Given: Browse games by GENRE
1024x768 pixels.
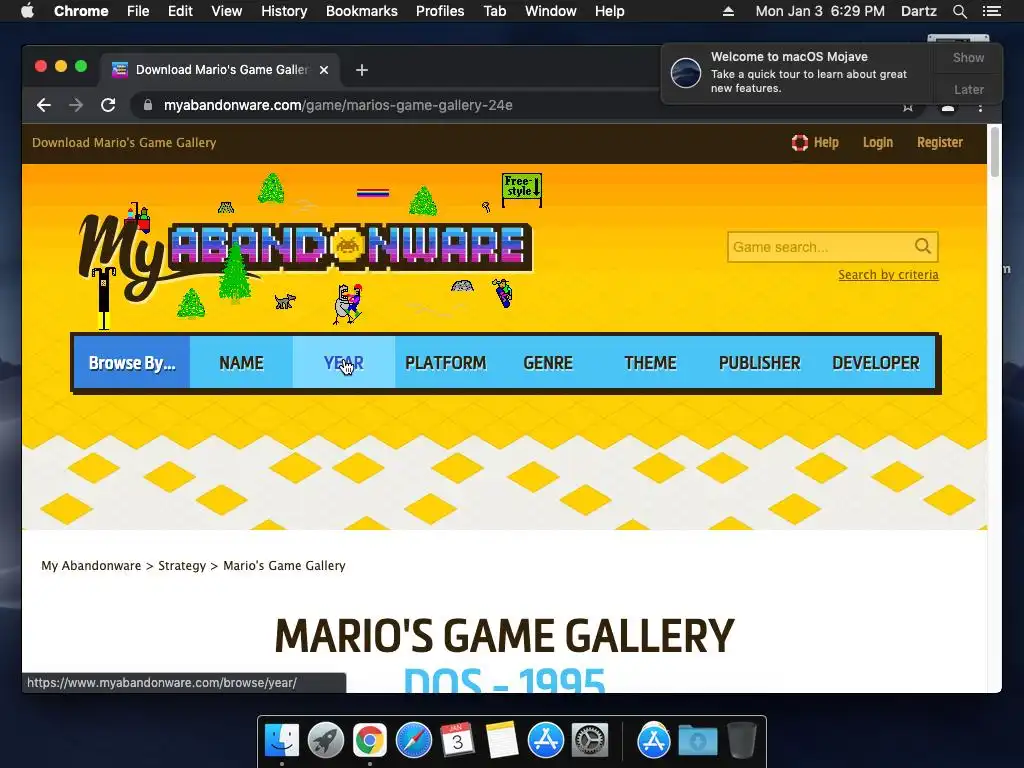Looking at the screenshot, I should [x=548, y=363].
